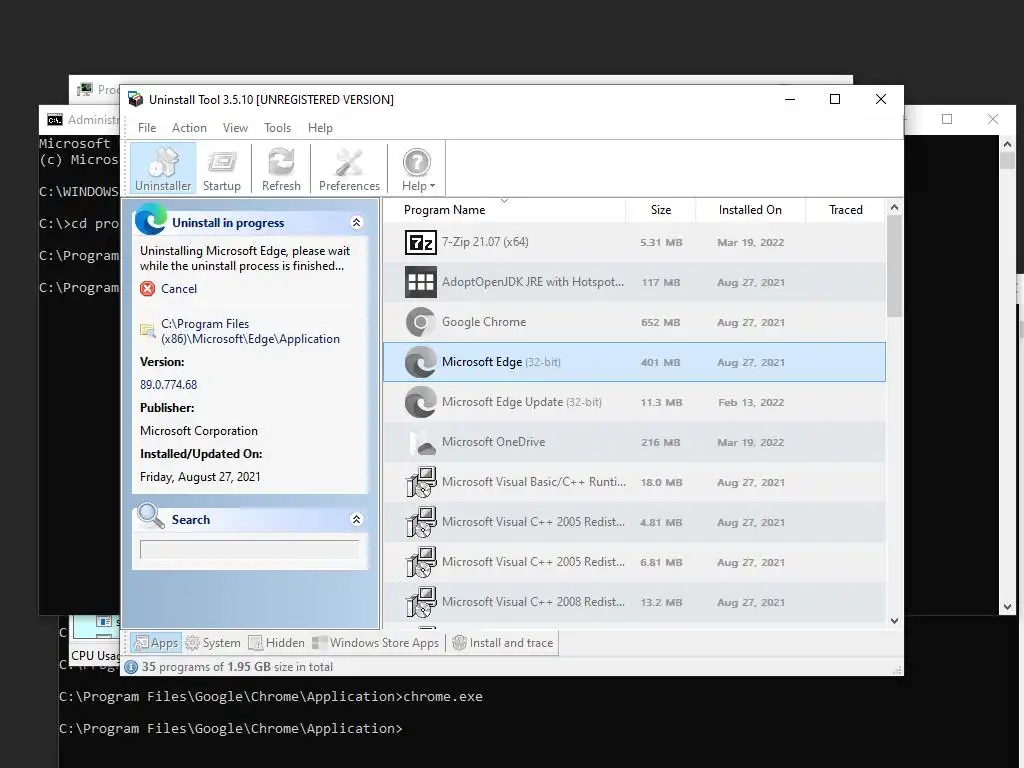Select the Google Chrome program row
1024x768 pixels.
(634, 322)
